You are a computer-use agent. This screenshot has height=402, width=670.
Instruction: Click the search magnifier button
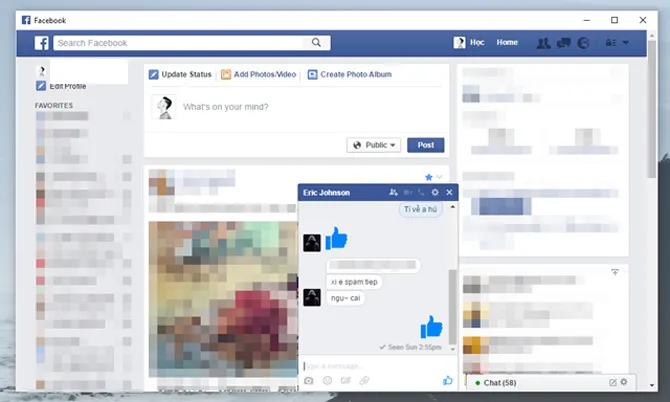pyautogui.click(x=316, y=42)
